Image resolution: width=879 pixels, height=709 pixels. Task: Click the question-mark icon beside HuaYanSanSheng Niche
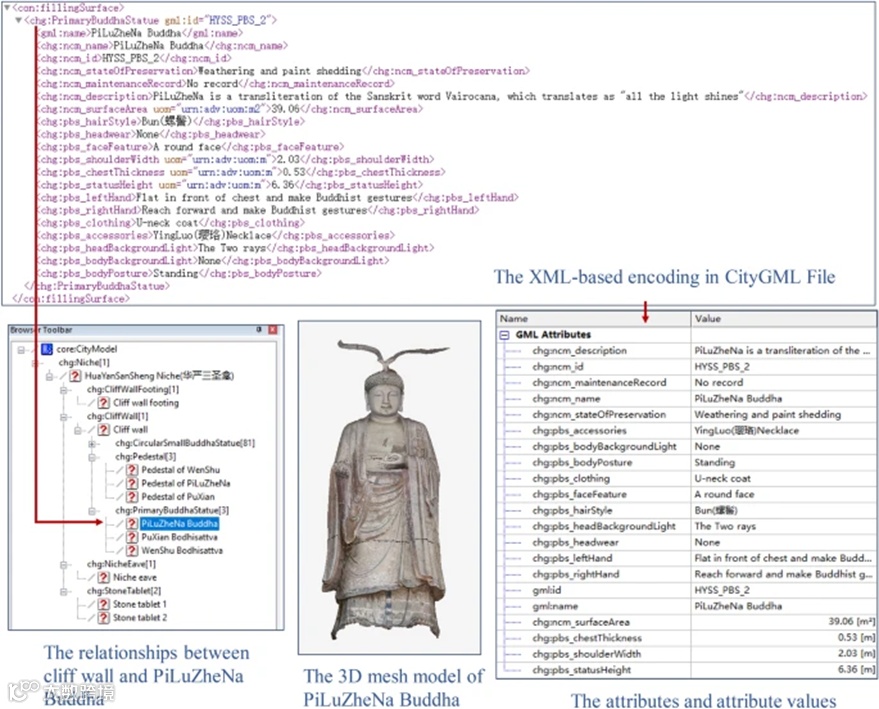[75, 376]
